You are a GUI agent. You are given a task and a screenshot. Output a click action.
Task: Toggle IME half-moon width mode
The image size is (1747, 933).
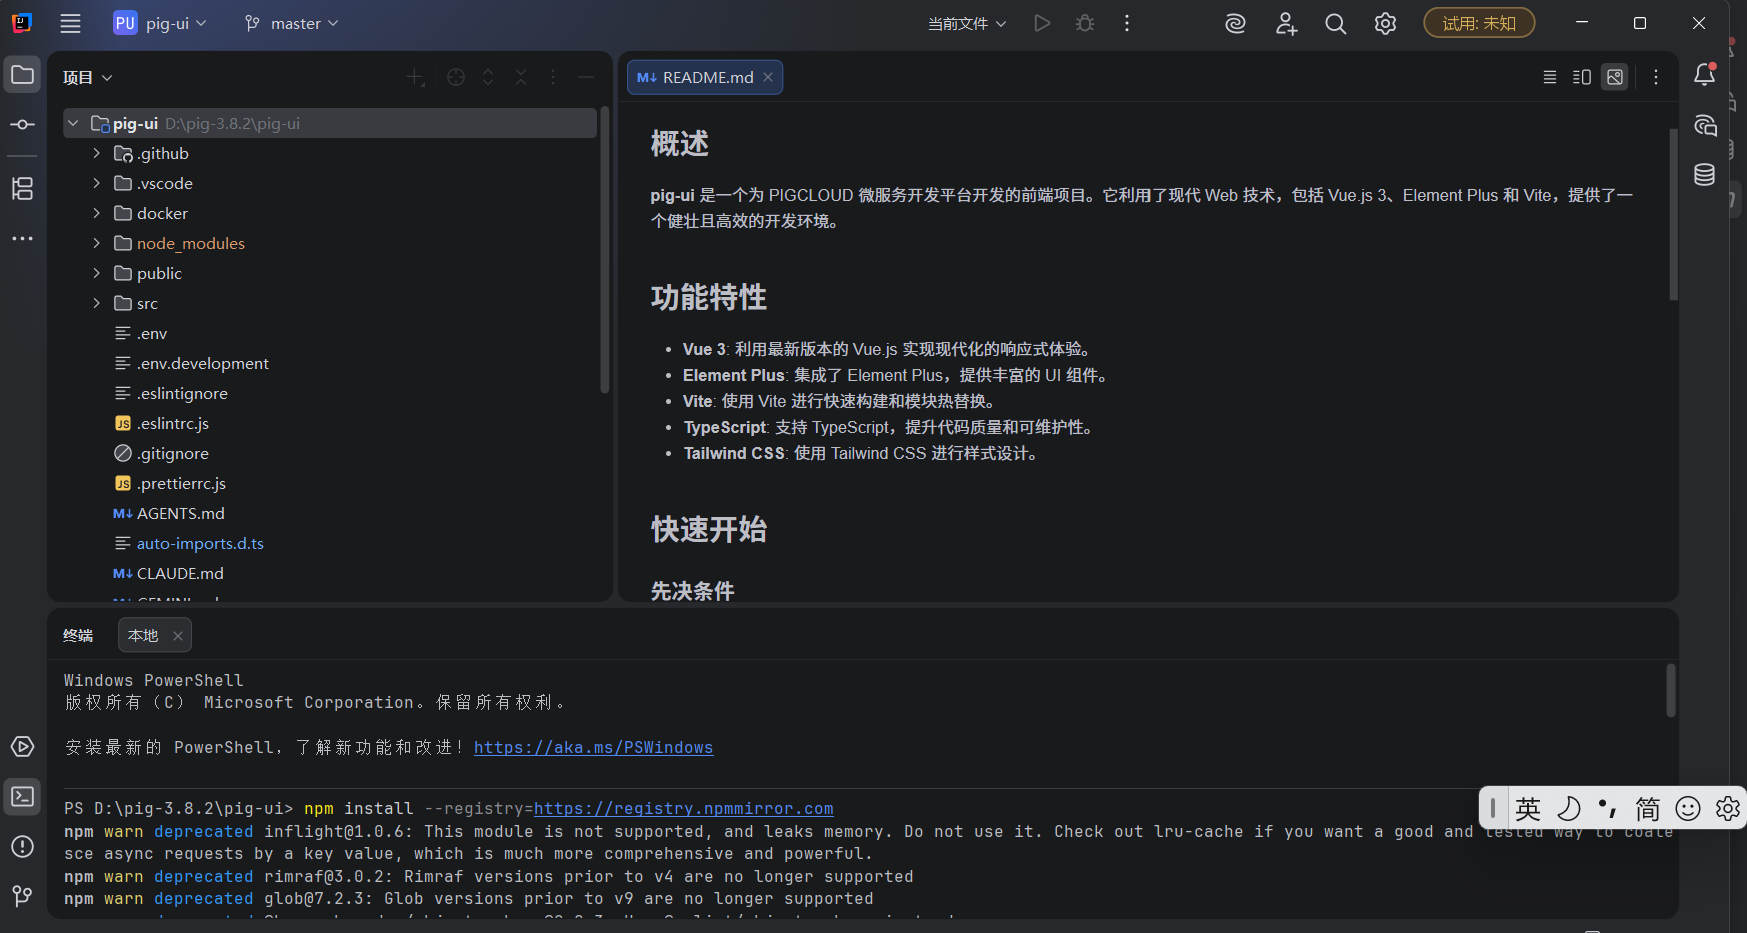(x=1569, y=808)
